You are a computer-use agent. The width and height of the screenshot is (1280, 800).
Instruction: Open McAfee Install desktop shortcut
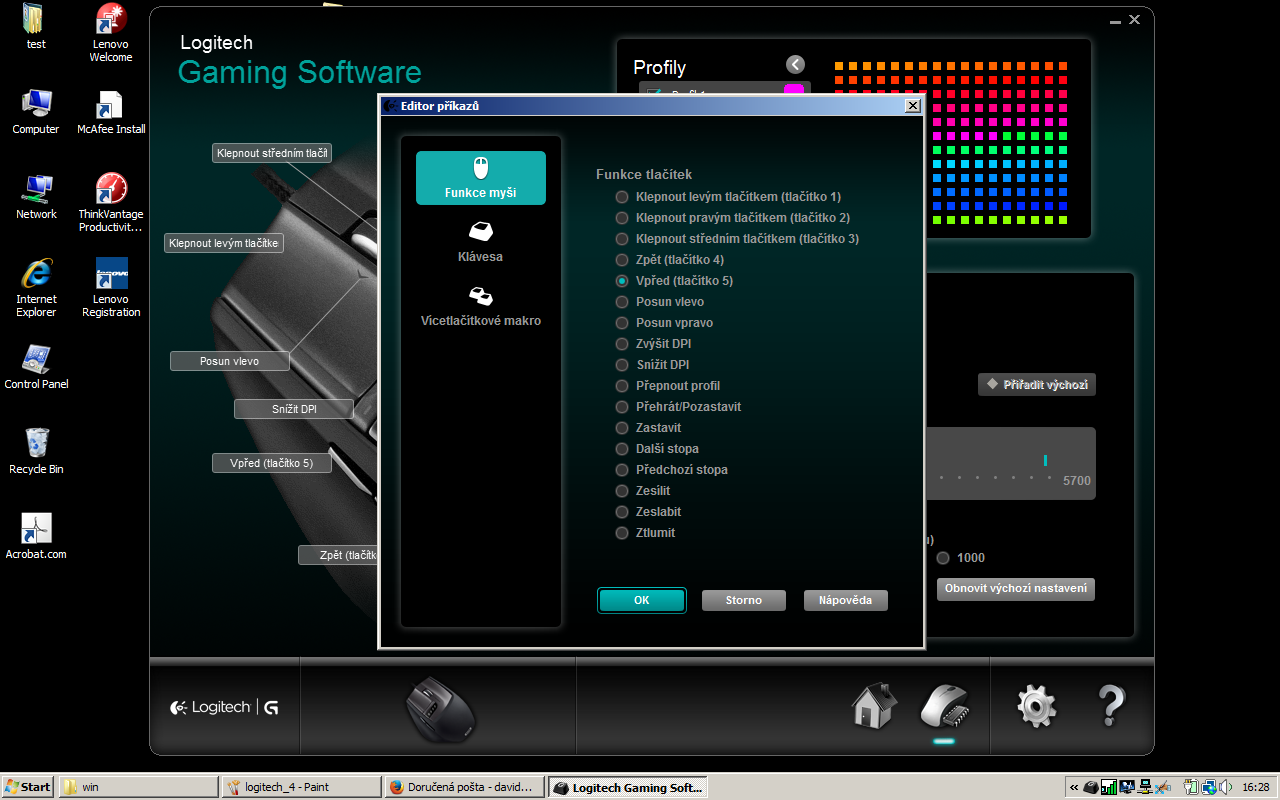(111, 111)
